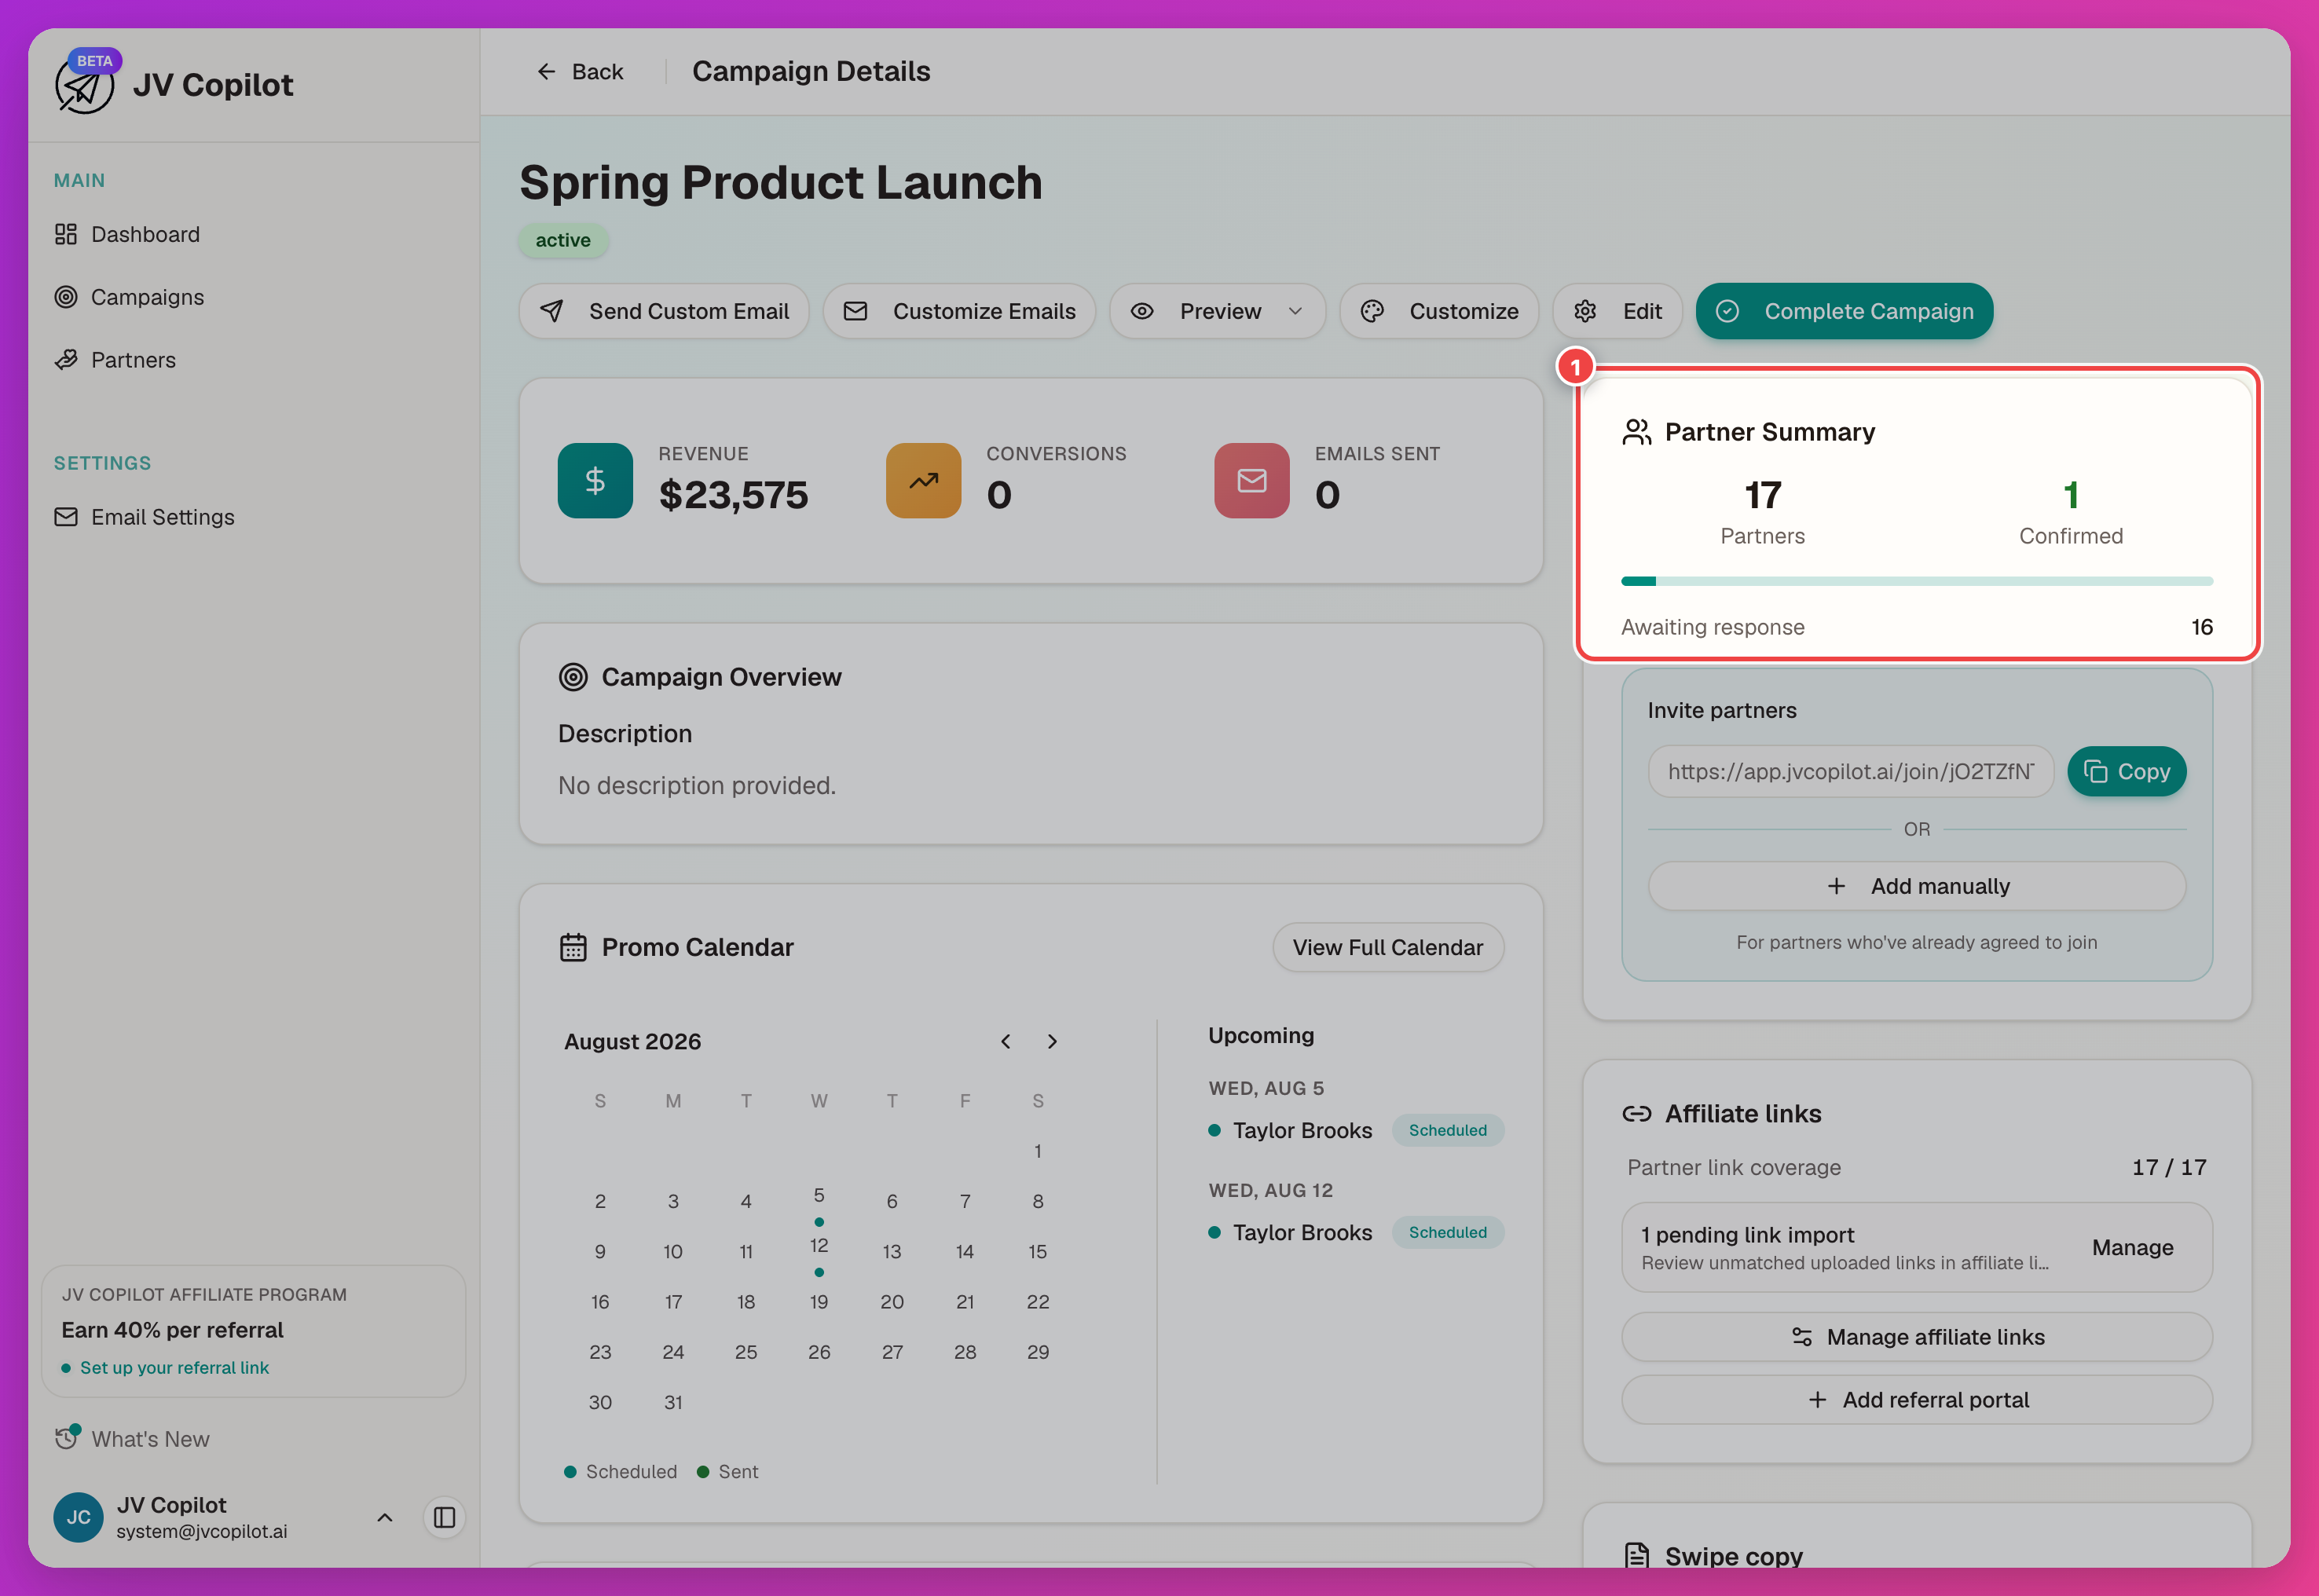Click the Scheduled badge for Aug 5
The width and height of the screenshot is (2319, 1596).
[x=1447, y=1130]
